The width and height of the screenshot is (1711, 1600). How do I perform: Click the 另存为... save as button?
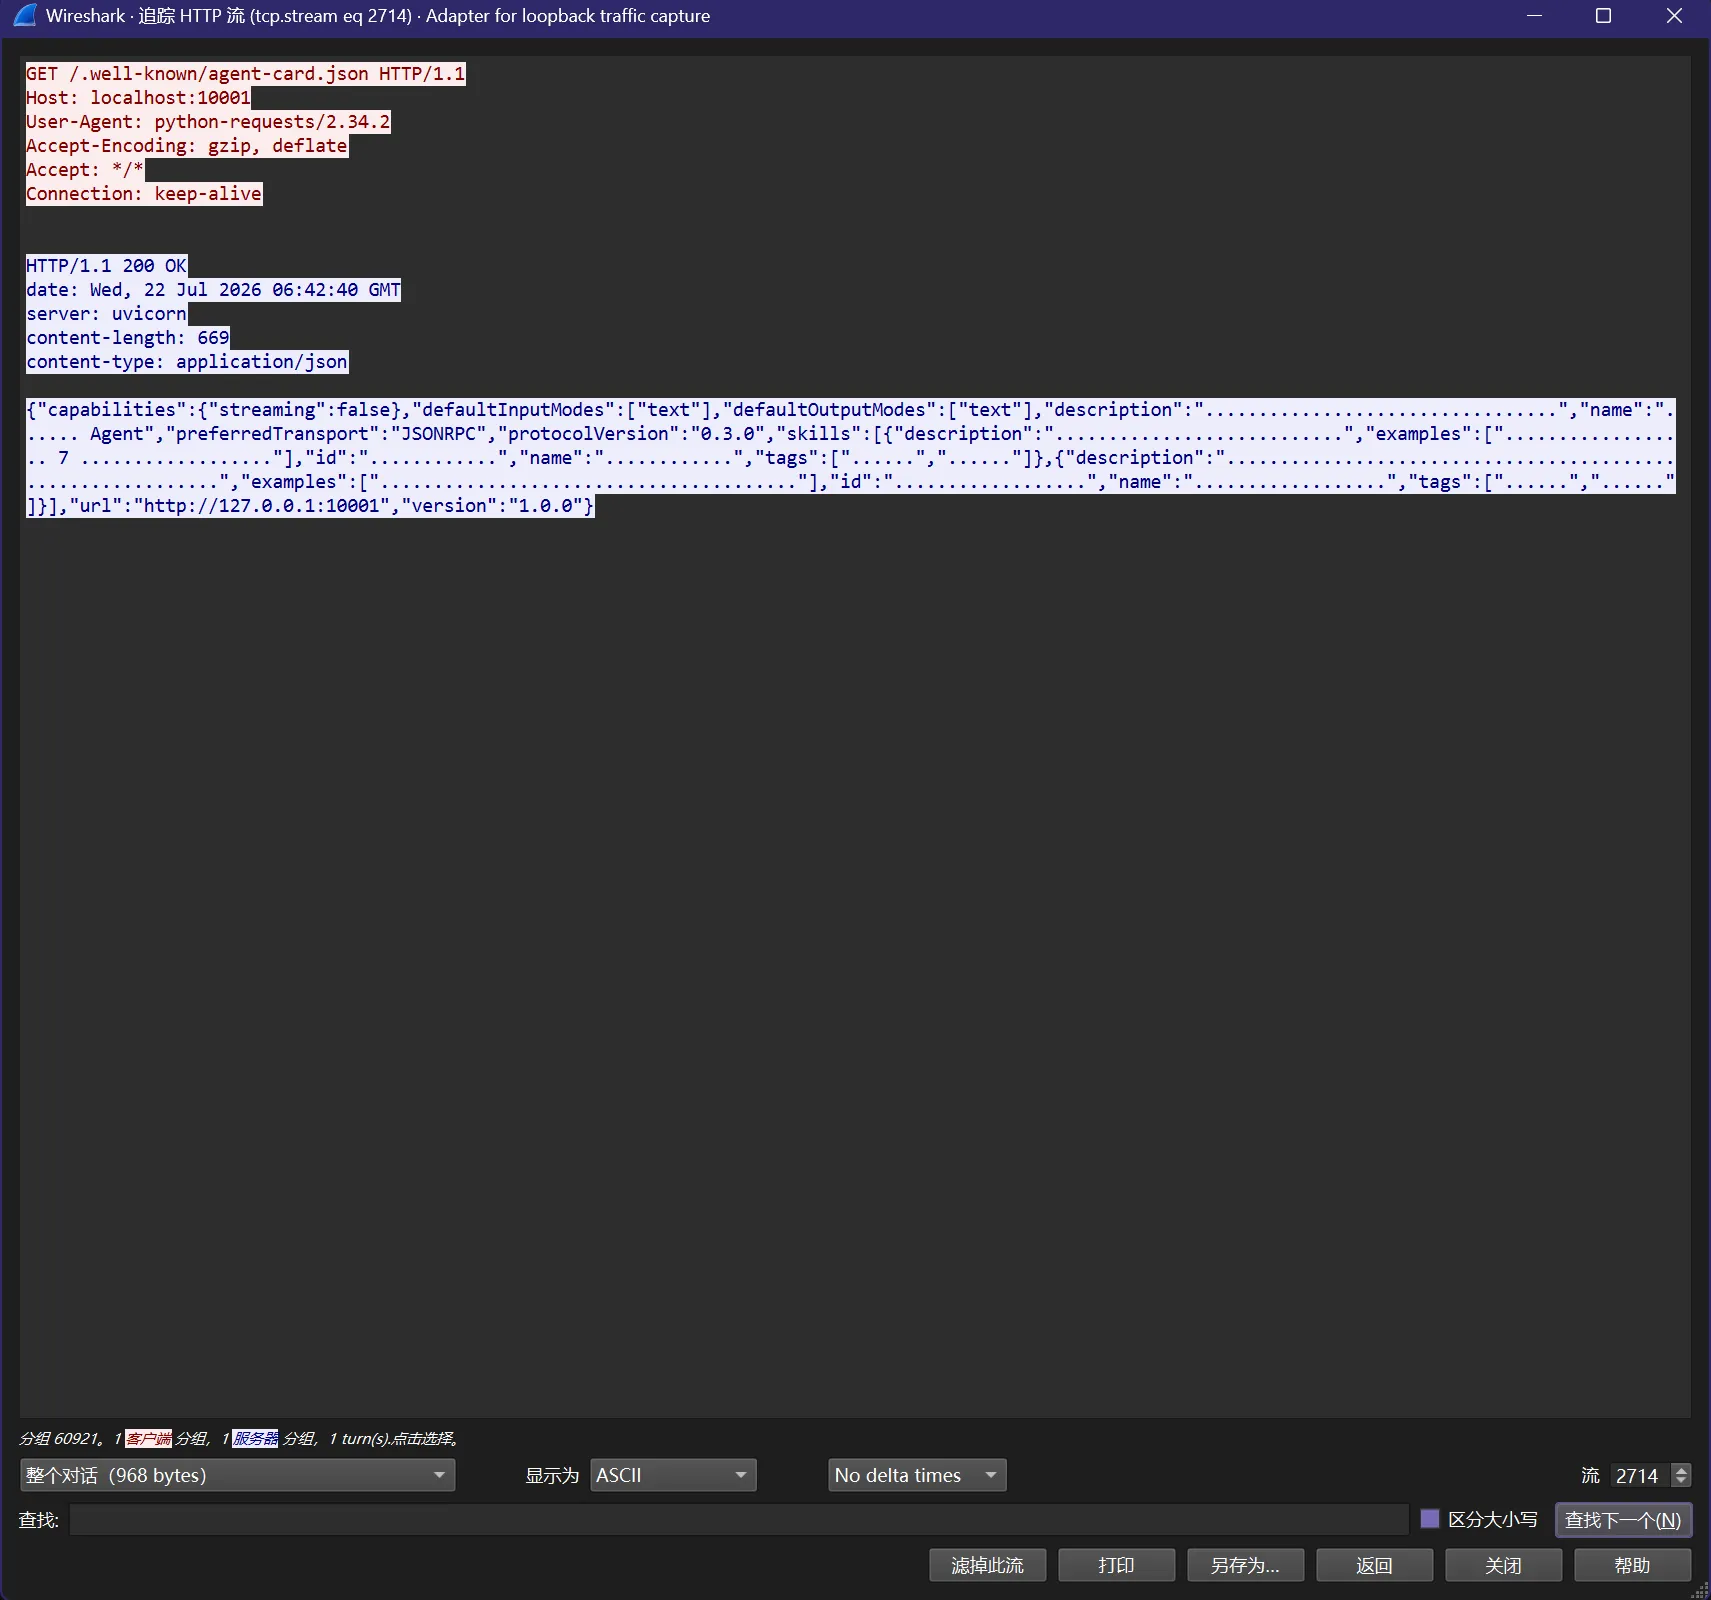pos(1245,1565)
